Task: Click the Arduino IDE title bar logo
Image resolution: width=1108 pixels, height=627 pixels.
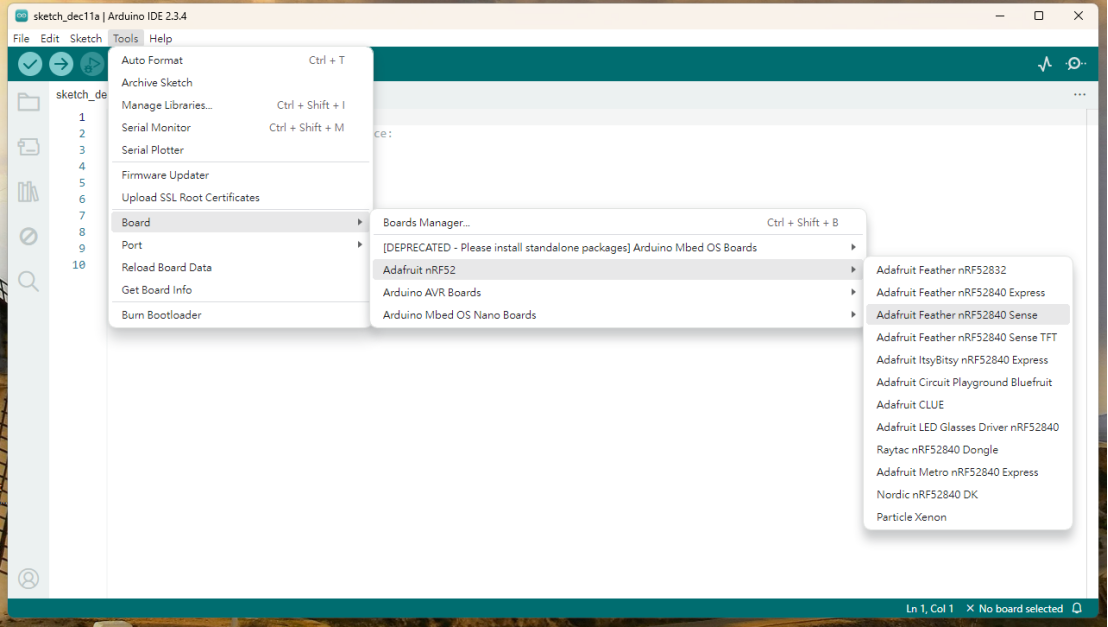Action: [21, 16]
